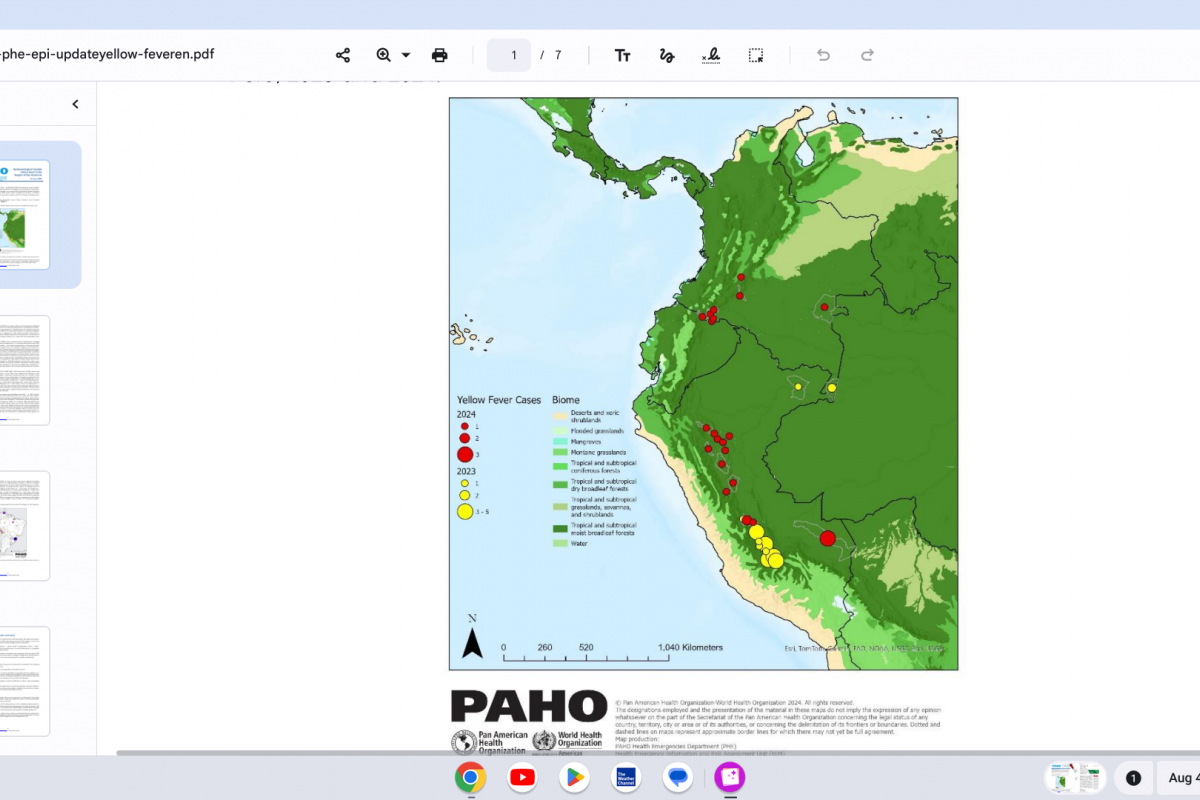Screen dimensions: 1200x800
Task: Open the notification counter badge
Action: [x=1133, y=778]
